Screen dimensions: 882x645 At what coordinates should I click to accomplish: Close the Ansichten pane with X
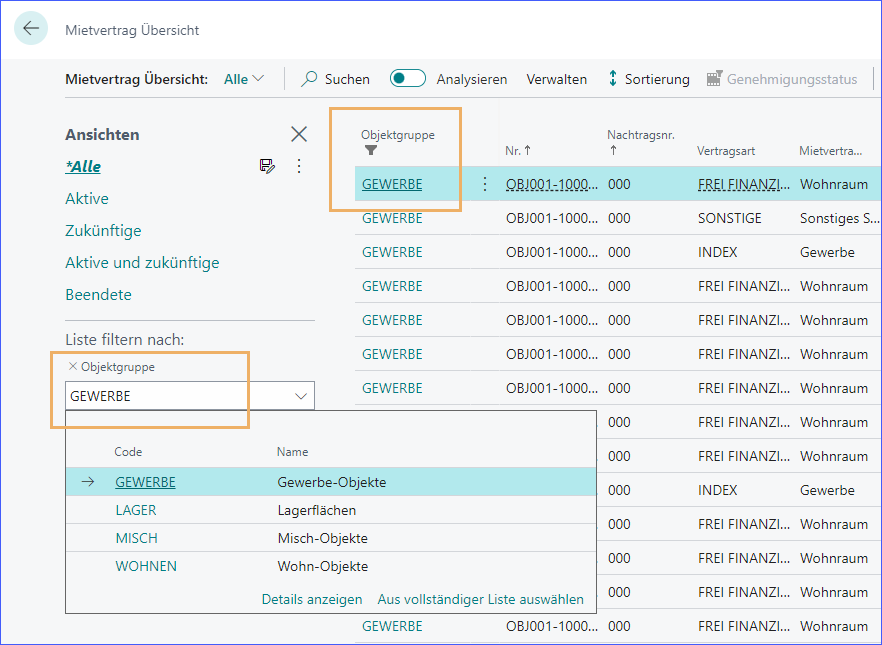pyautogui.click(x=298, y=134)
